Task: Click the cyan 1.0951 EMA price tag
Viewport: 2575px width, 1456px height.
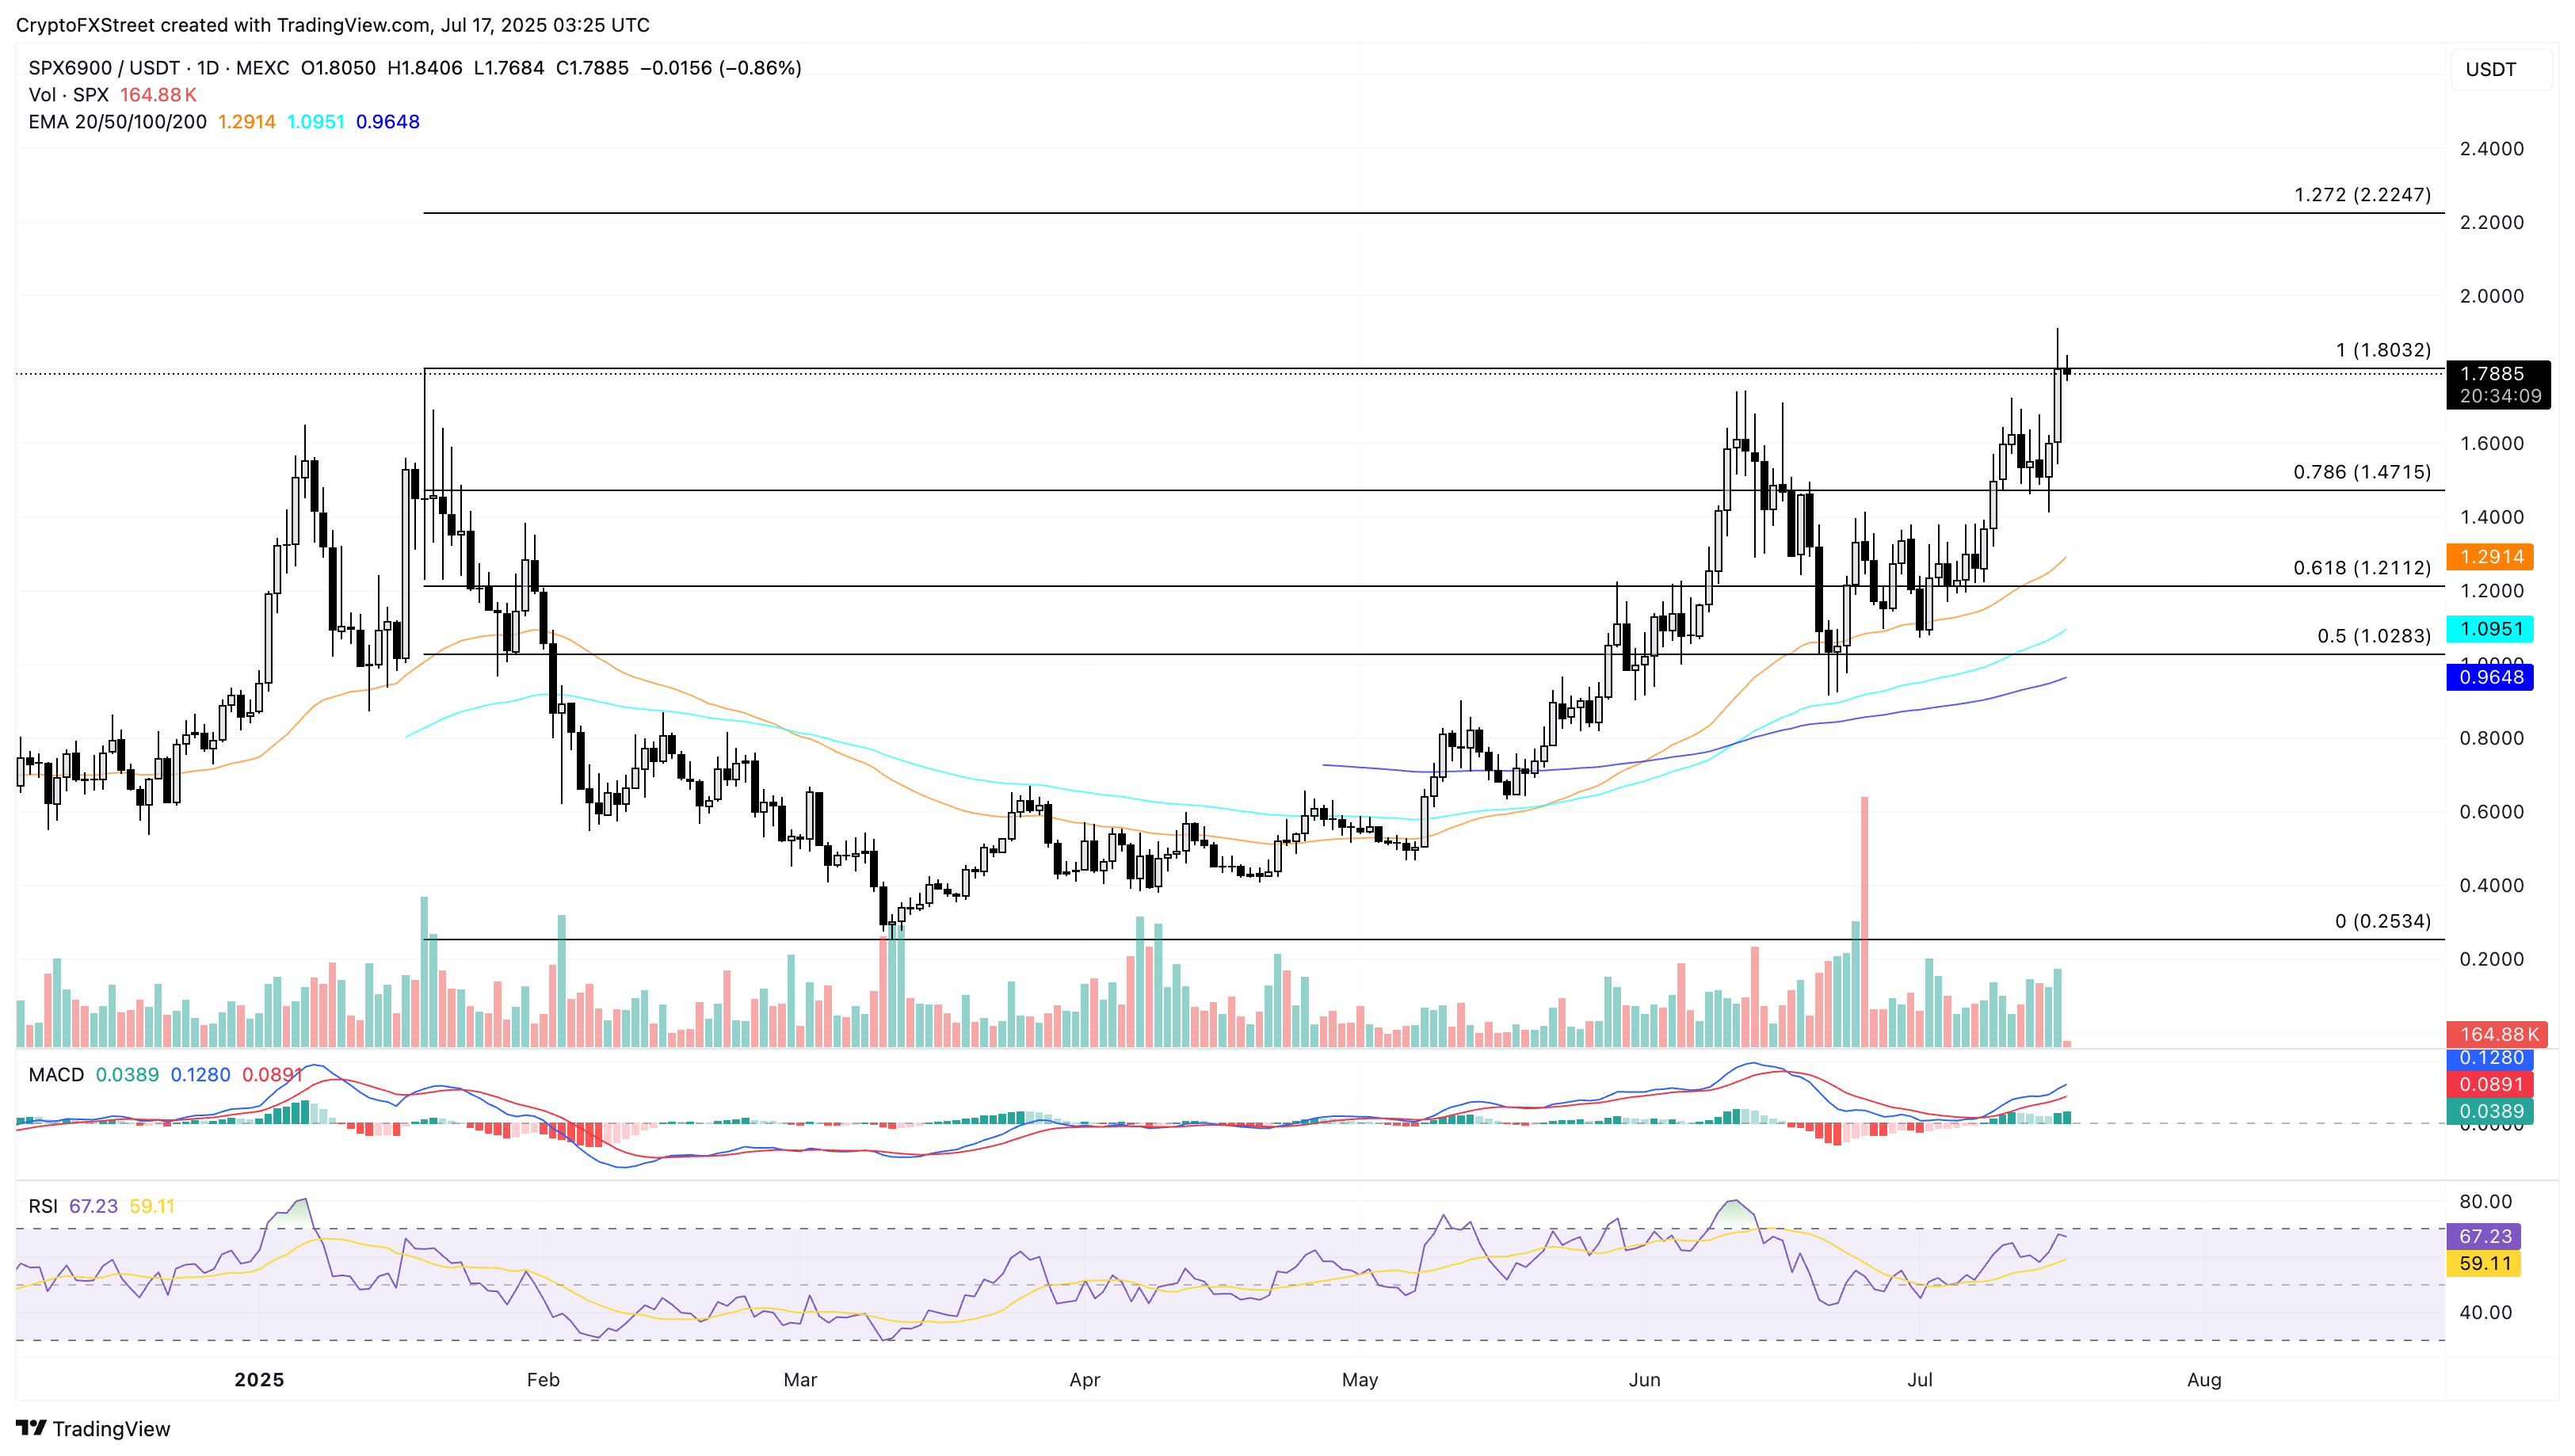Action: pos(2490,629)
